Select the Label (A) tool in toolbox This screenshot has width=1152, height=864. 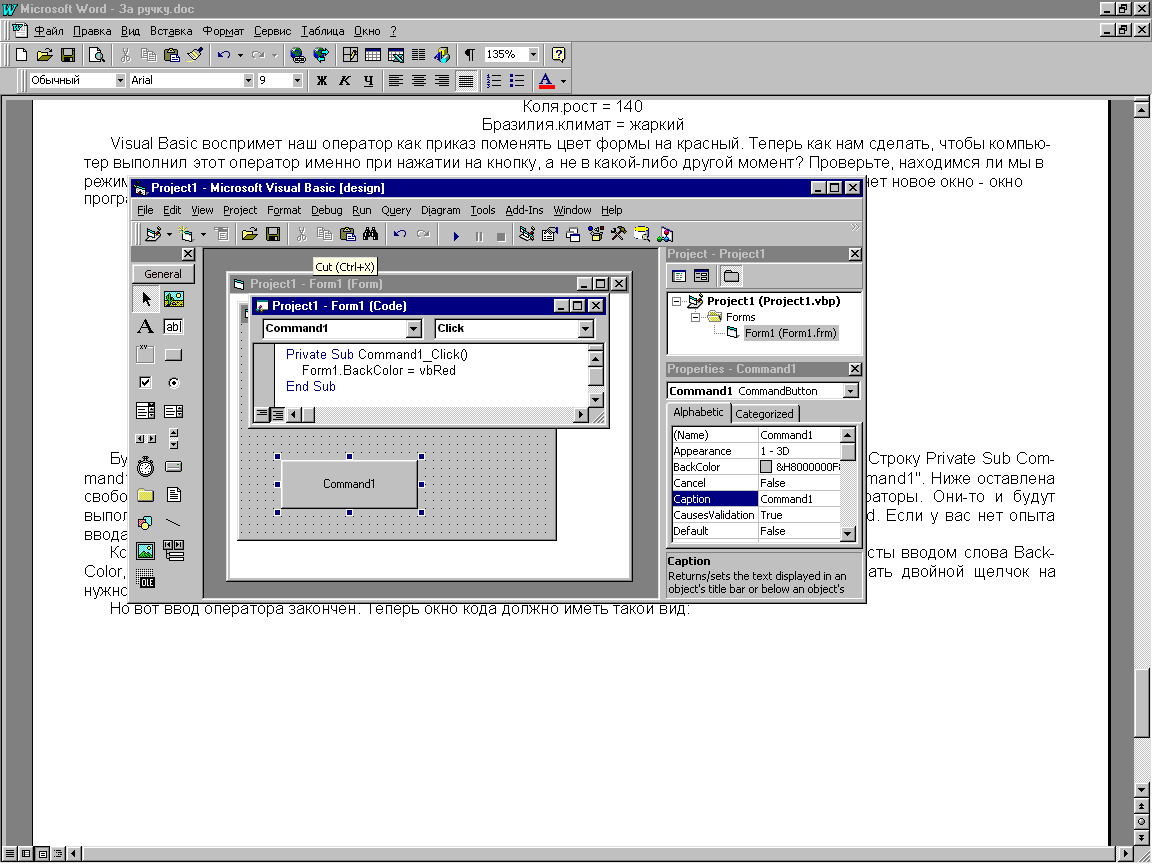145,327
